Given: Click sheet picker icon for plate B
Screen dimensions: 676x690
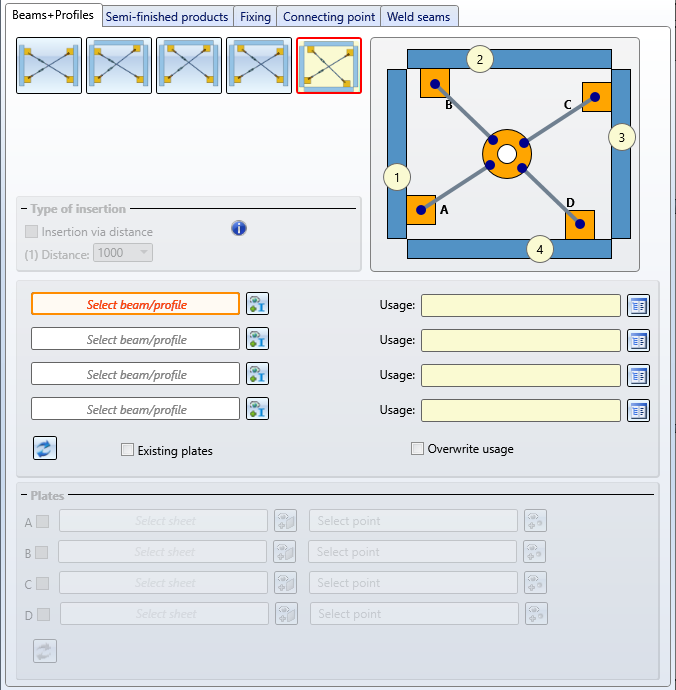Looking at the screenshot, I should pos(285,552).
